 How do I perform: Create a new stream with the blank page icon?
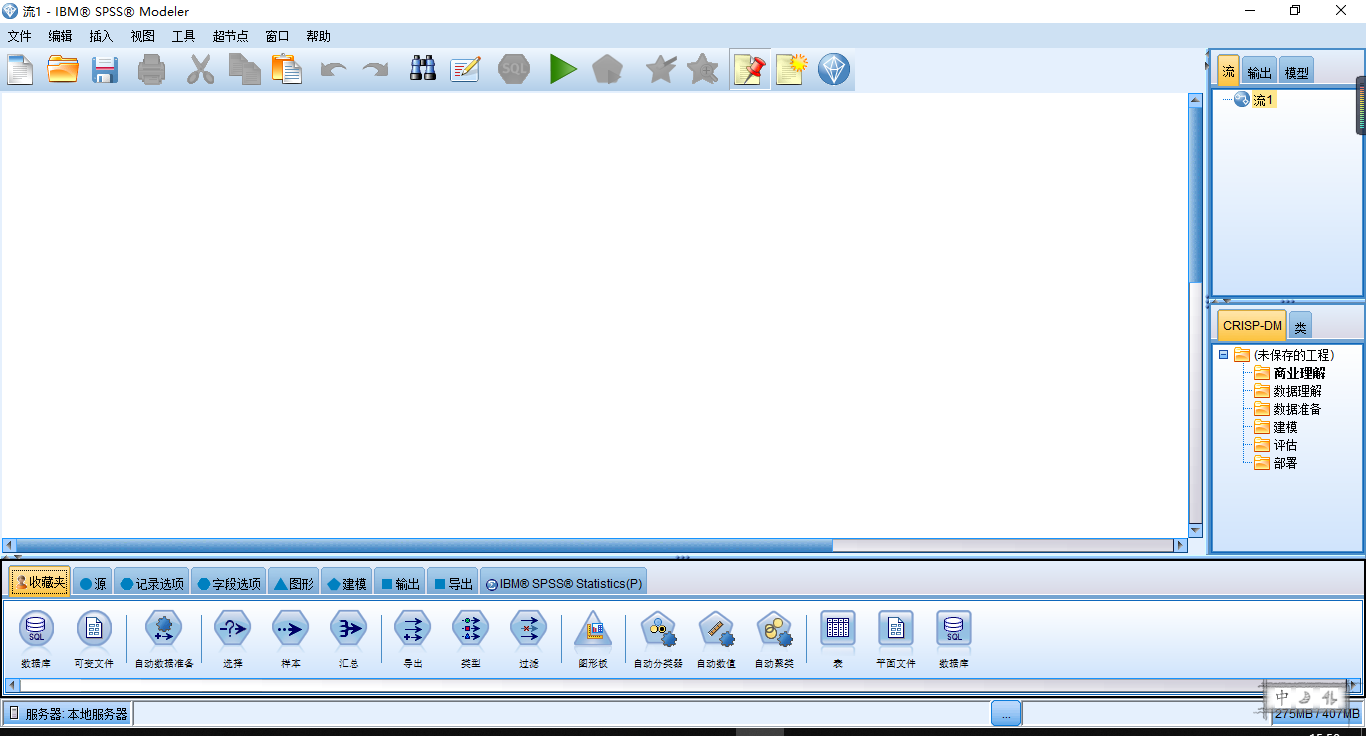21,70
